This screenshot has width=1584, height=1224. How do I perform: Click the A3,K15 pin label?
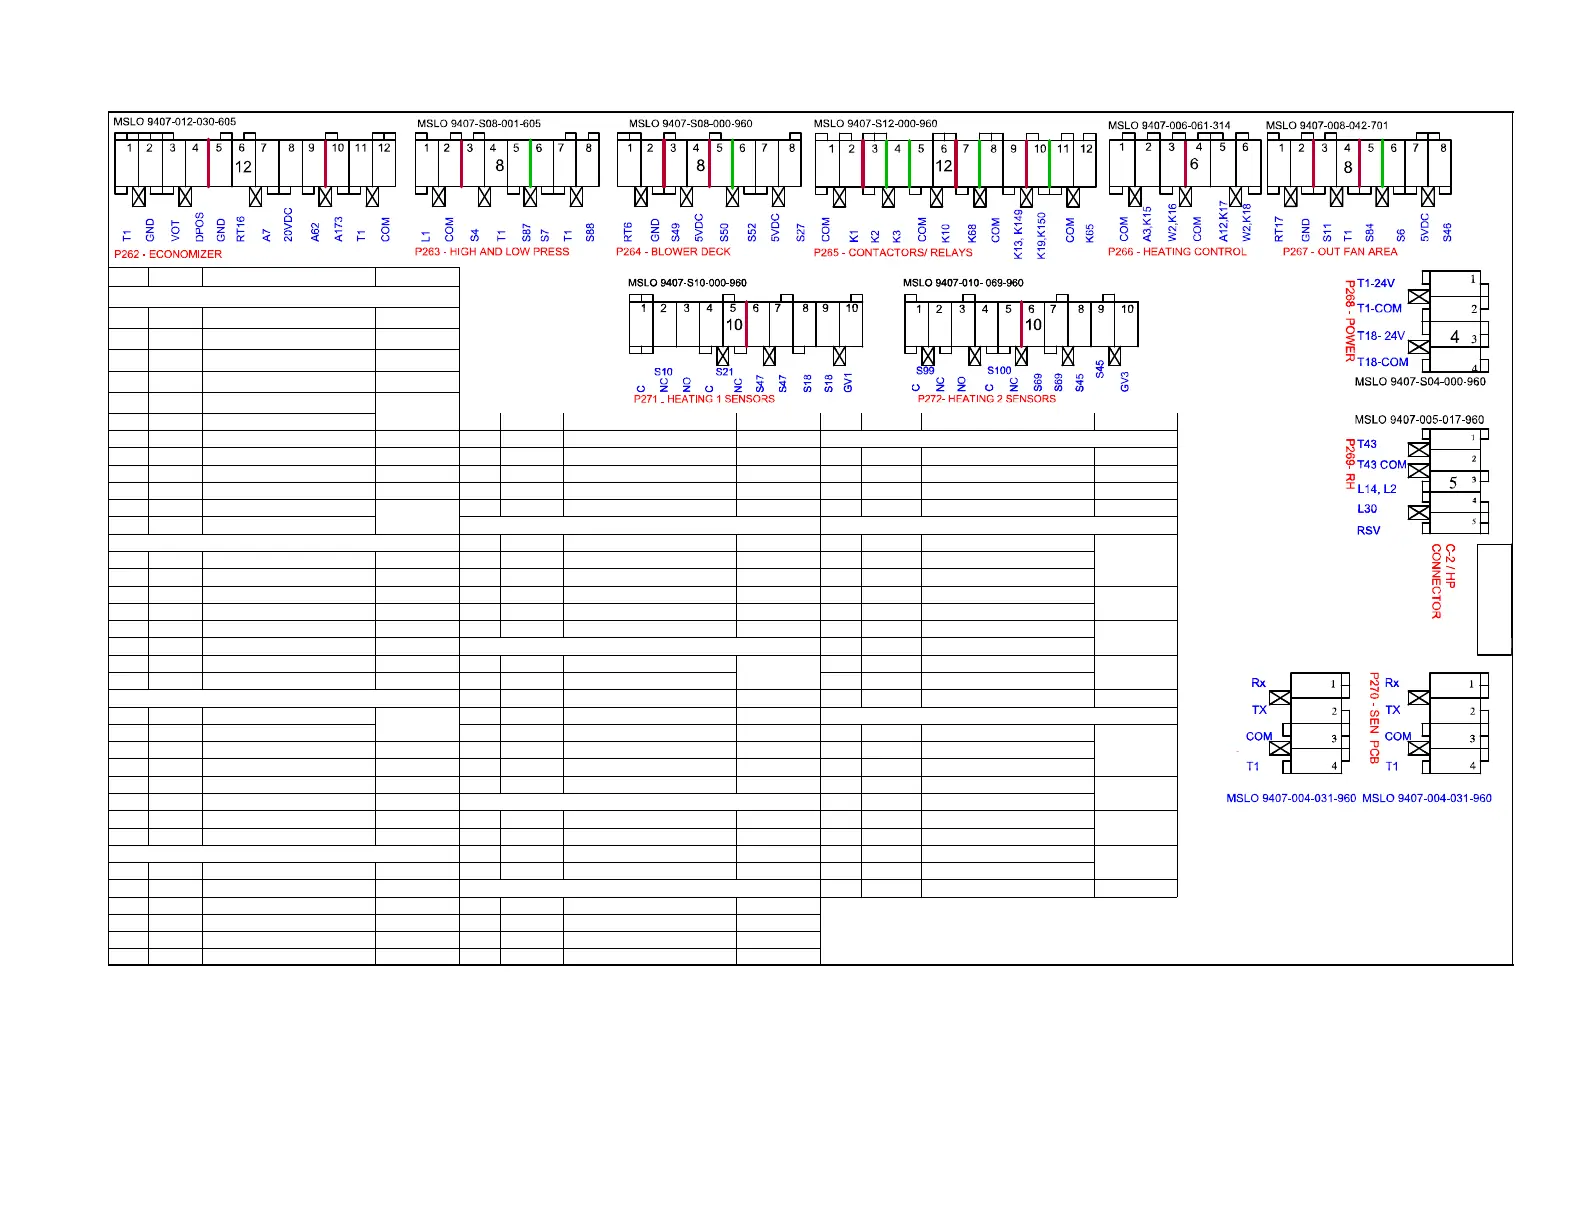(x=1148, y=224)
